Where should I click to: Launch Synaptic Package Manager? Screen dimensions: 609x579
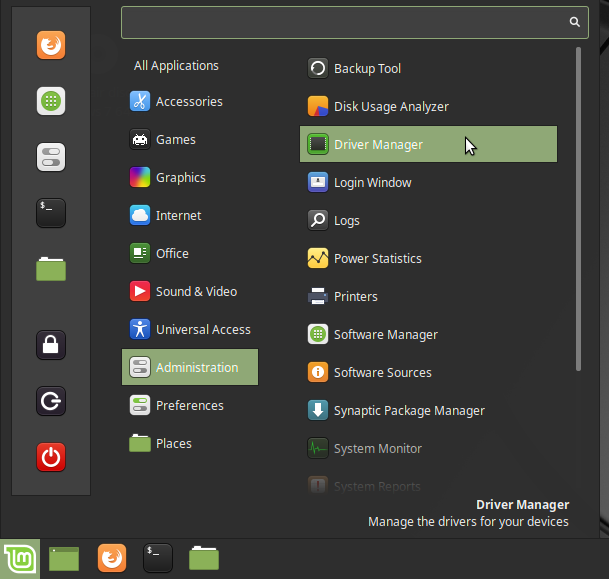pyautogui.click(x=428, y=411)
